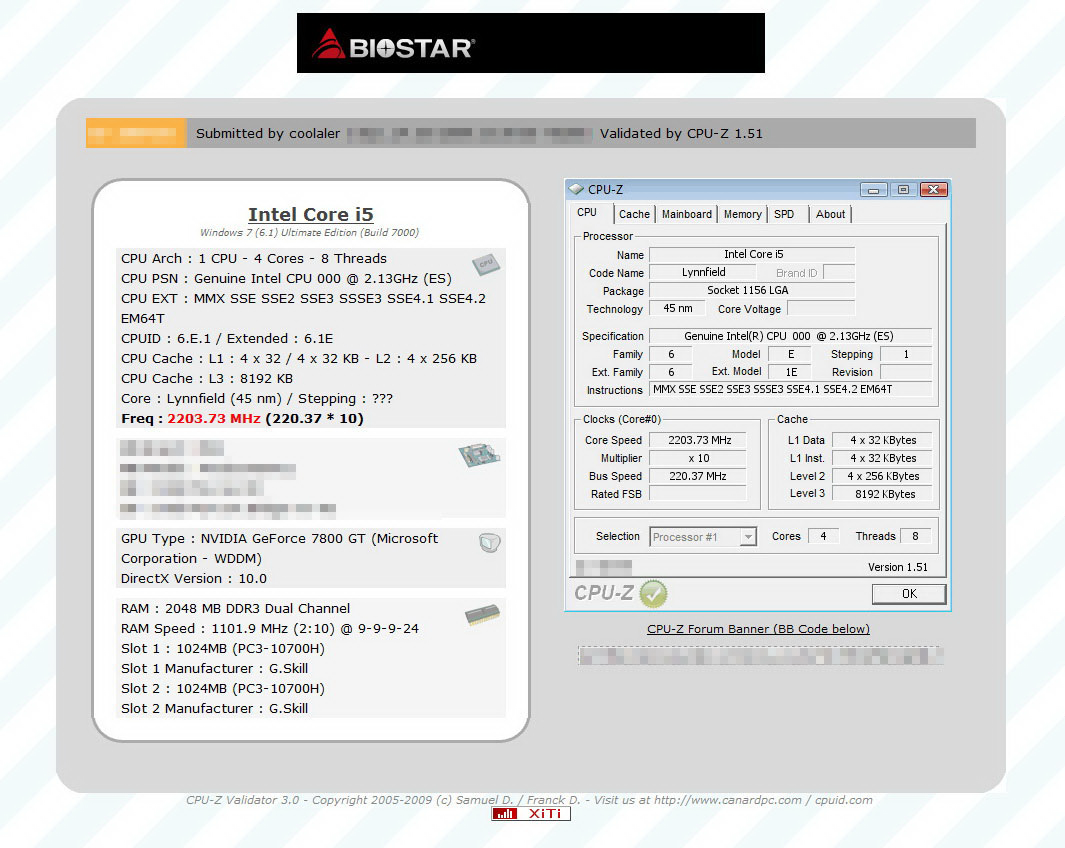Open the CPU-Z Forum Banner link
The width and height of the screenshot is (1065, 848).
coord(758,629)
